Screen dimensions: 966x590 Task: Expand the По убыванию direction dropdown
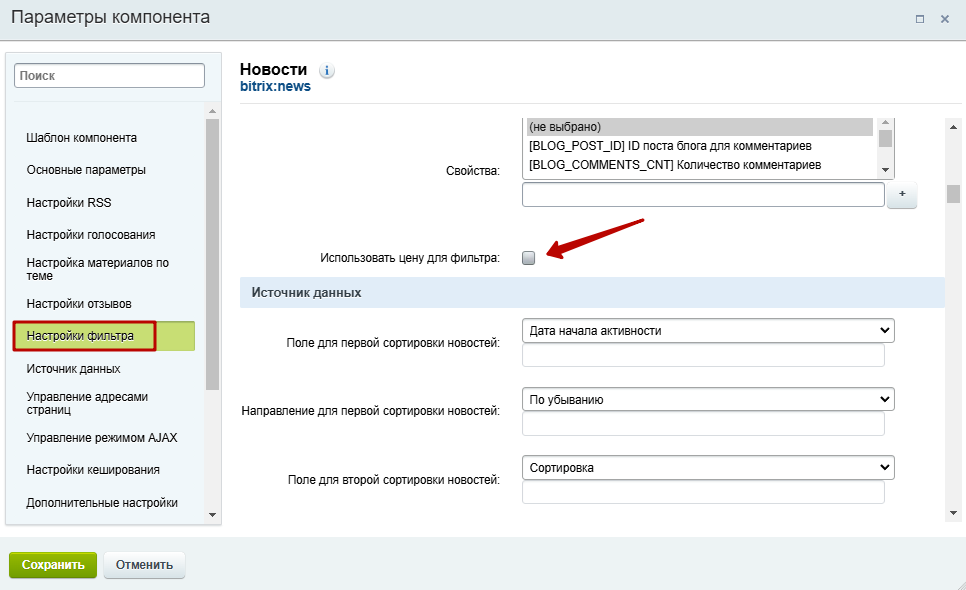708,399
